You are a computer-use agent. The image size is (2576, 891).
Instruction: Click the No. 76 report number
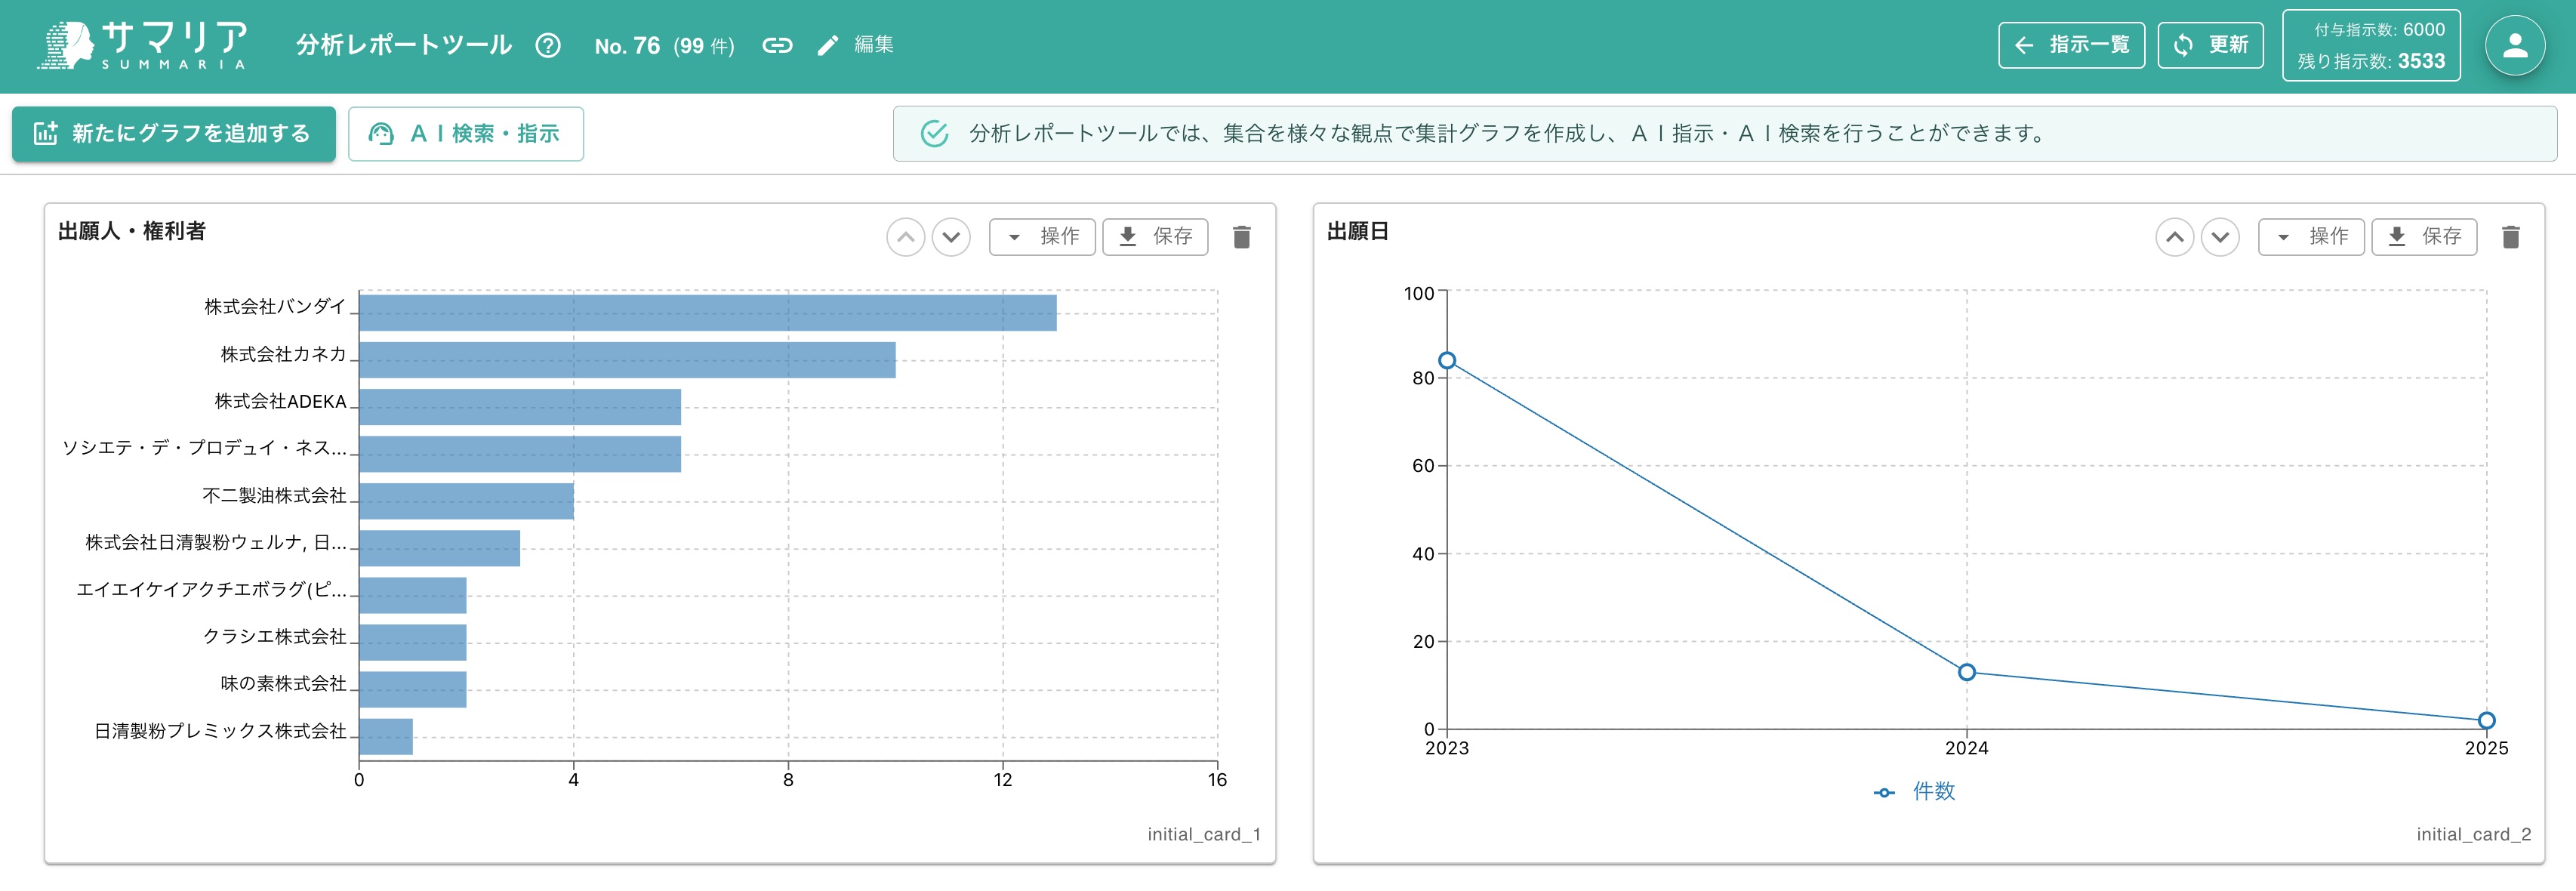coord(627,46)
